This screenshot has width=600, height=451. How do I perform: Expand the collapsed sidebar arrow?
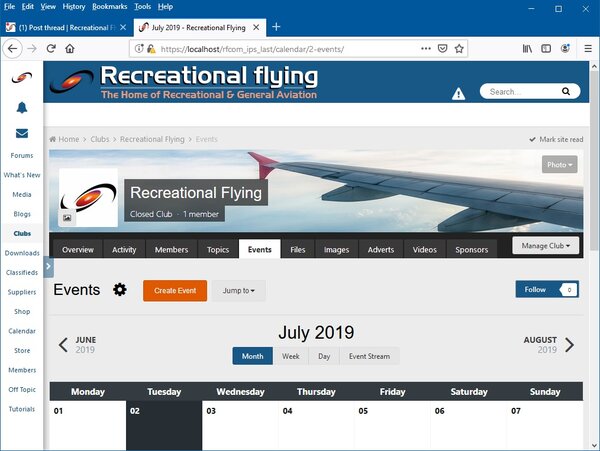49,267
